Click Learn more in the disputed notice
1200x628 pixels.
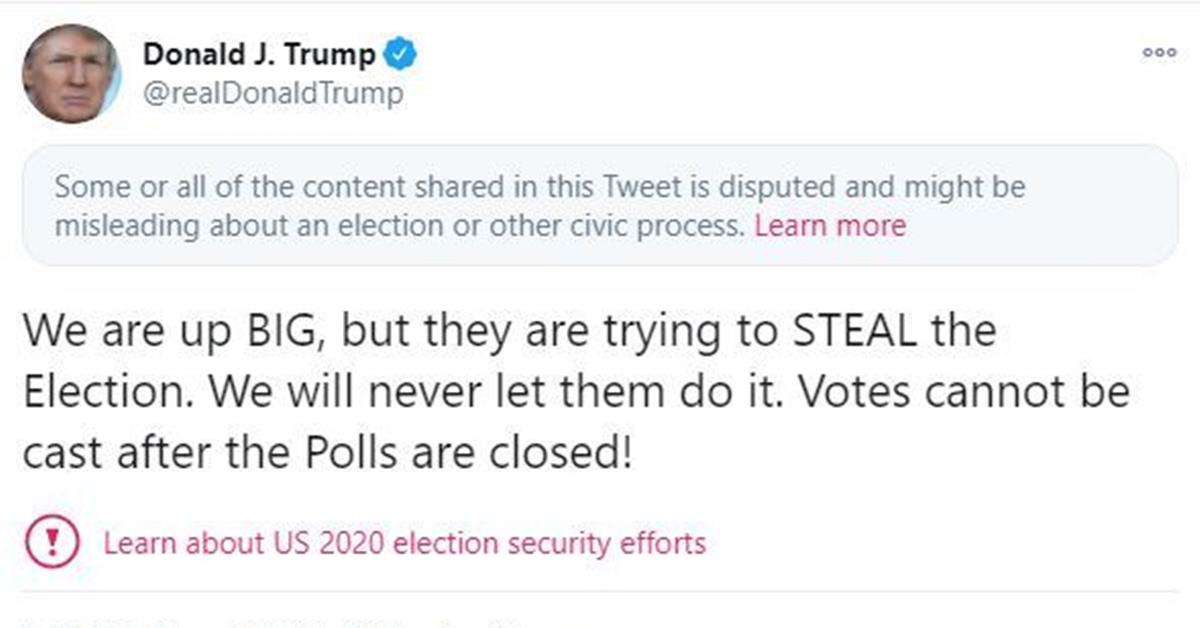point(829,226)
